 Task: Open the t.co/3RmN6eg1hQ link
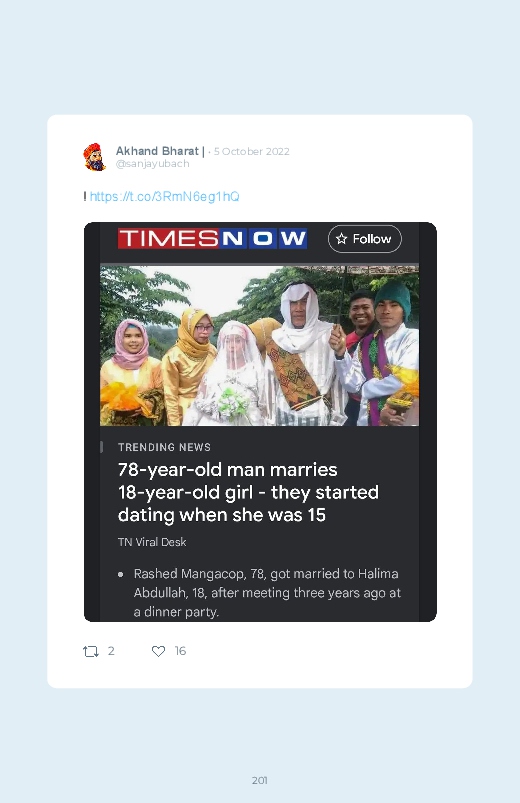pos(164,197)
